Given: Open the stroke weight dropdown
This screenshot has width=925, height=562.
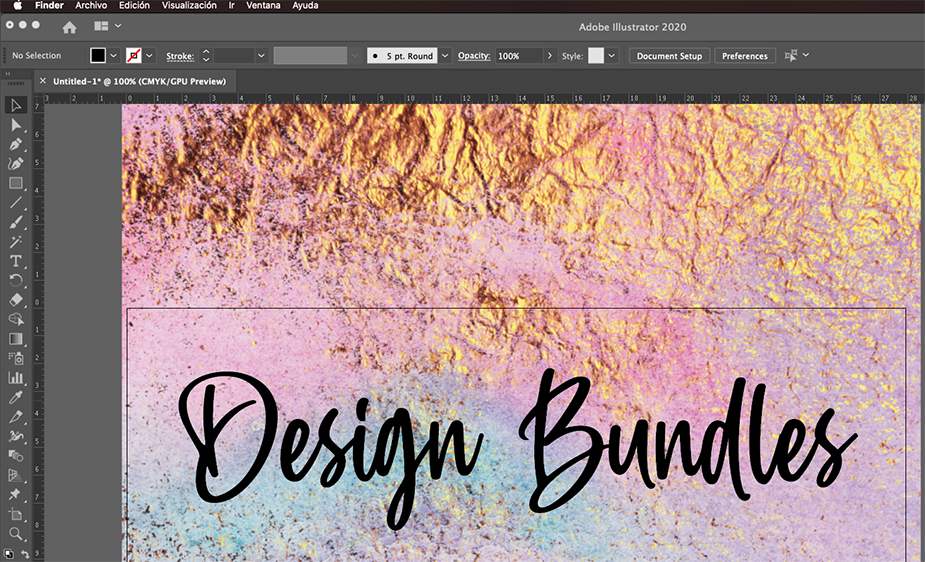Looking at the screenshot, I should 261,55.
